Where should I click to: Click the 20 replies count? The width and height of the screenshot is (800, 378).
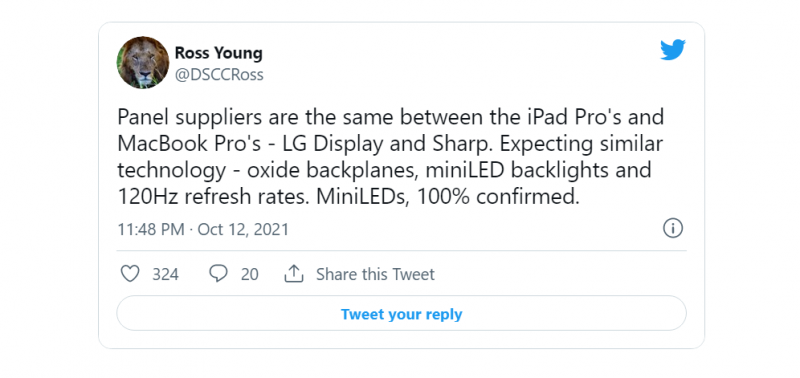(x=249, y=274)
